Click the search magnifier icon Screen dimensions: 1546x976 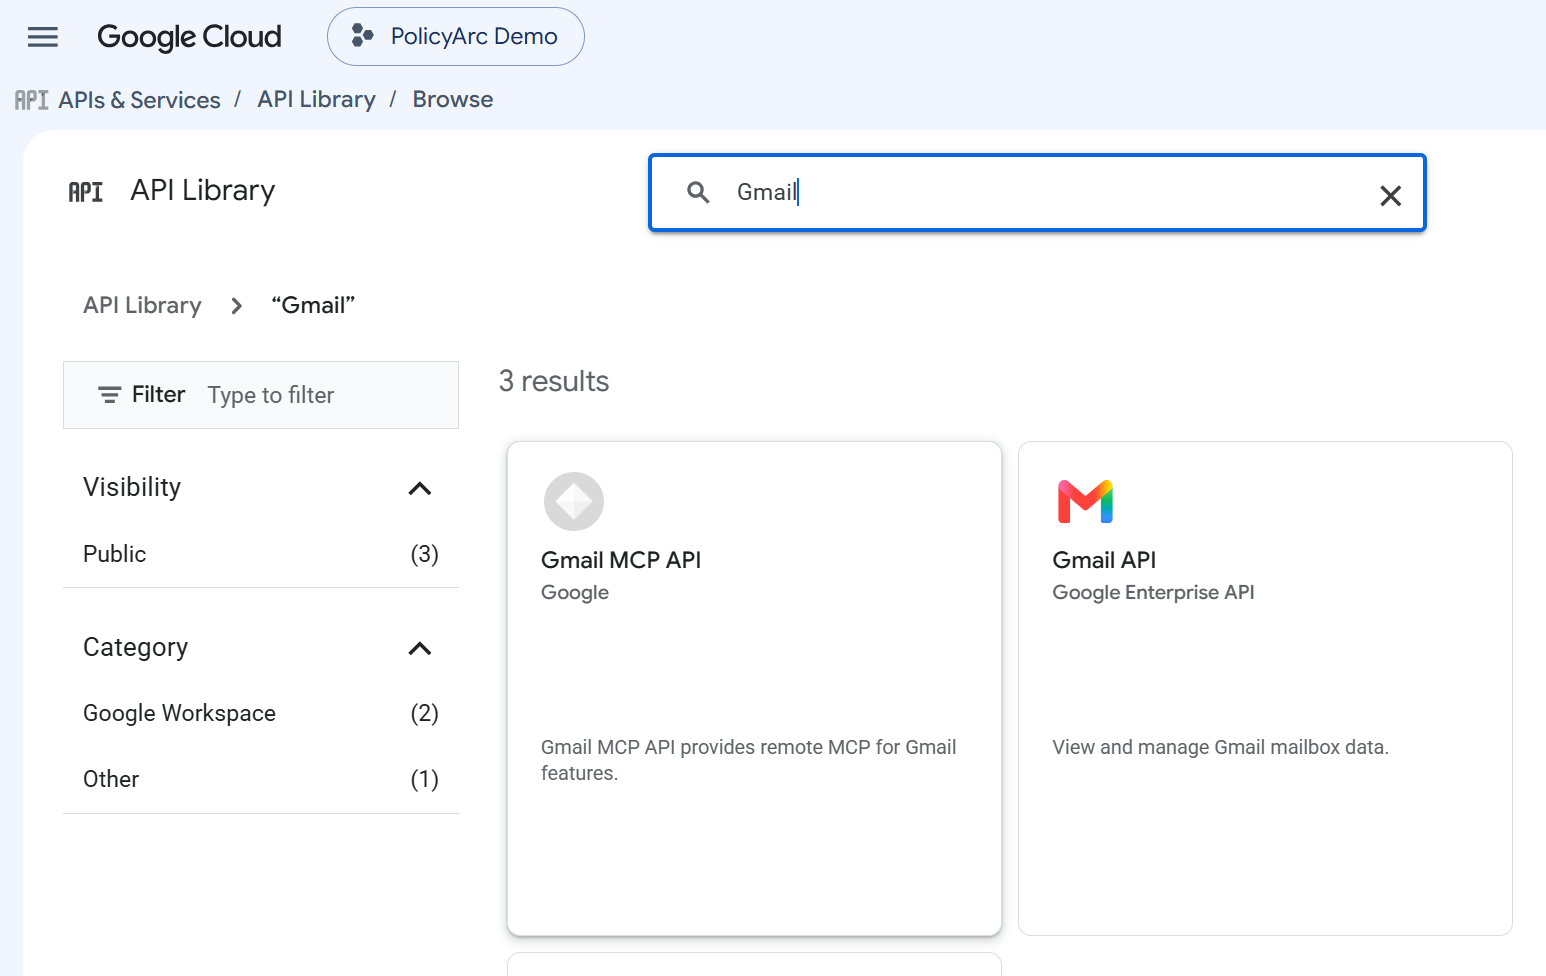(x=698, y=192)
